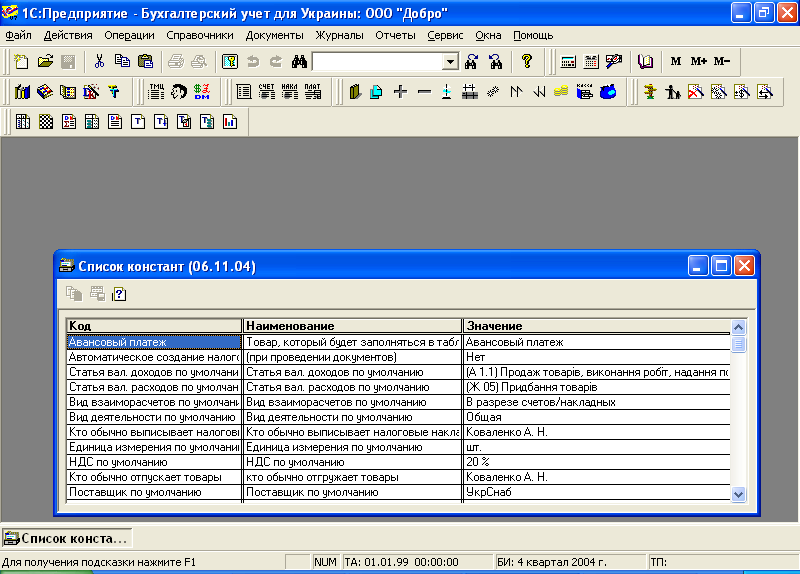Click the Open folder toolbar icon
The height and width of the screenshot is (574, 800).
(x=45, y=62)
